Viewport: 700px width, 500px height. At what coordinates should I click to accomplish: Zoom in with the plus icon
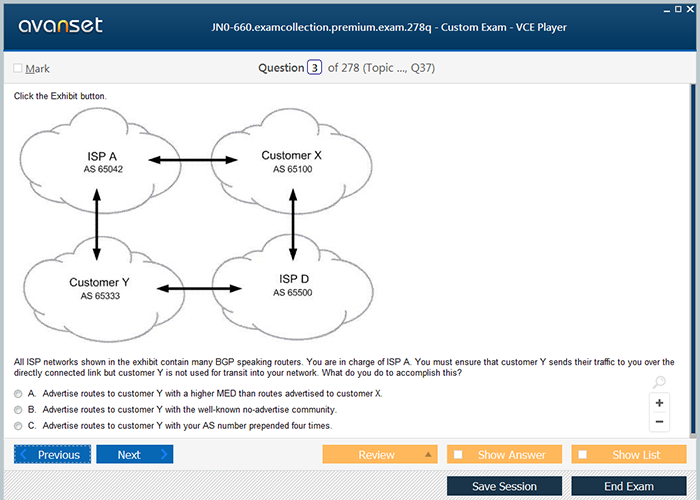click(x=659, y=403)
